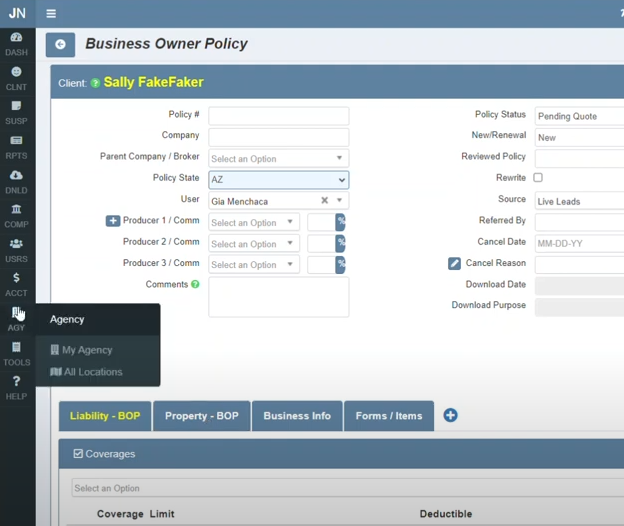624x526 pixels.
Task: Open the Parent Company / Broker dropdown
Action: (x=278, y=159)
